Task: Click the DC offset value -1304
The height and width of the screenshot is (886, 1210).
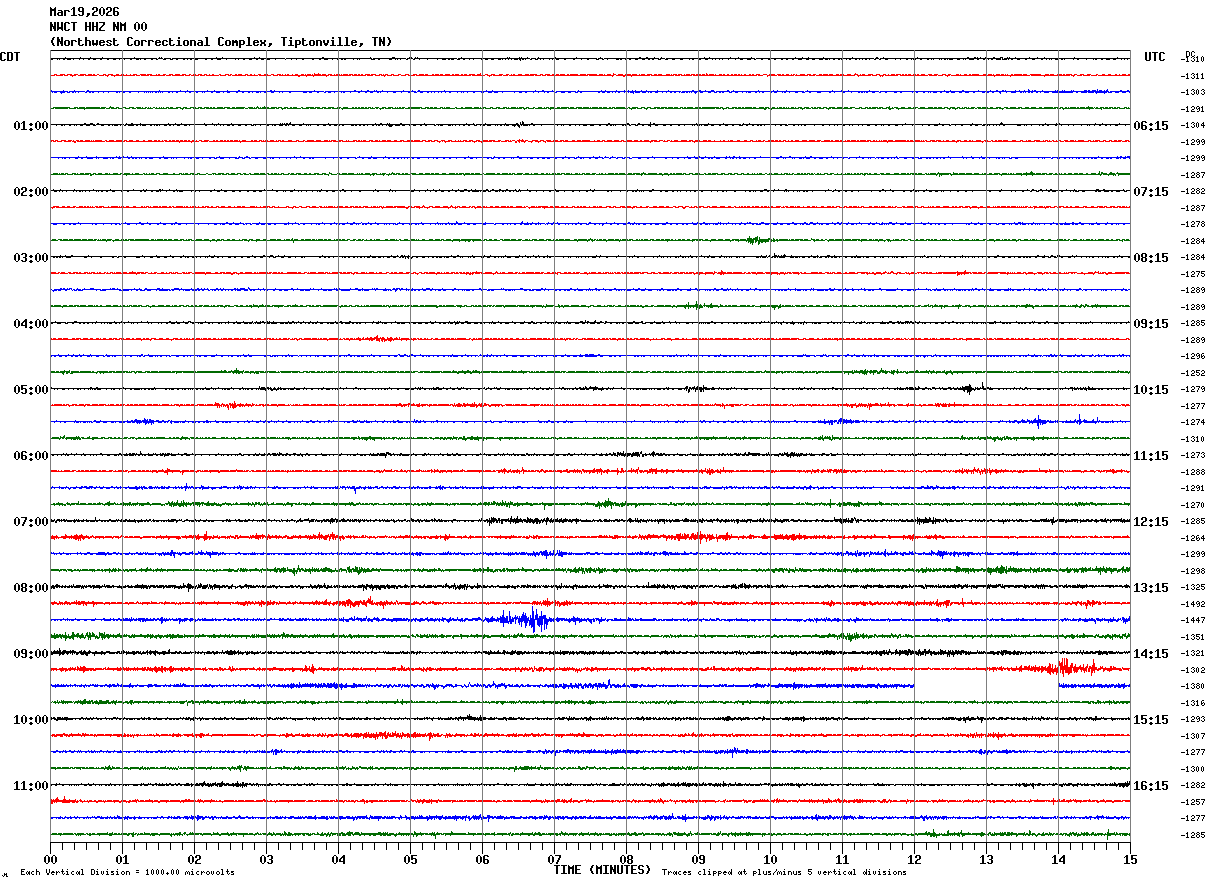Action: [1193, 126]
